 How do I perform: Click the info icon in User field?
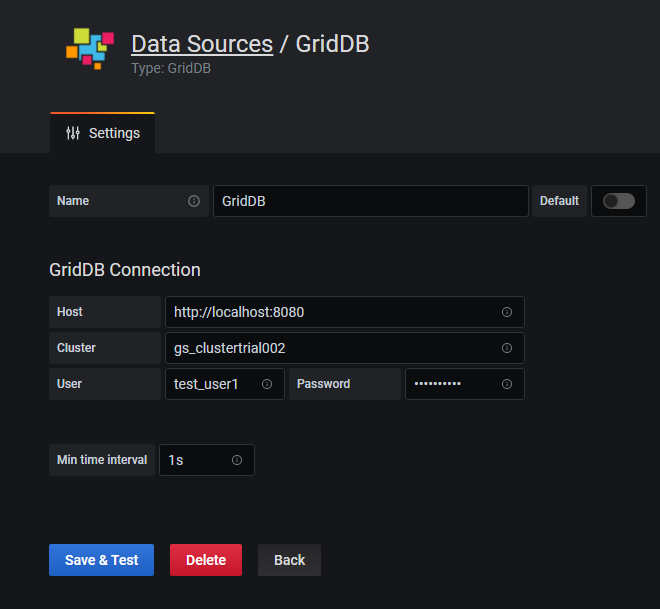tap(267, 384)
